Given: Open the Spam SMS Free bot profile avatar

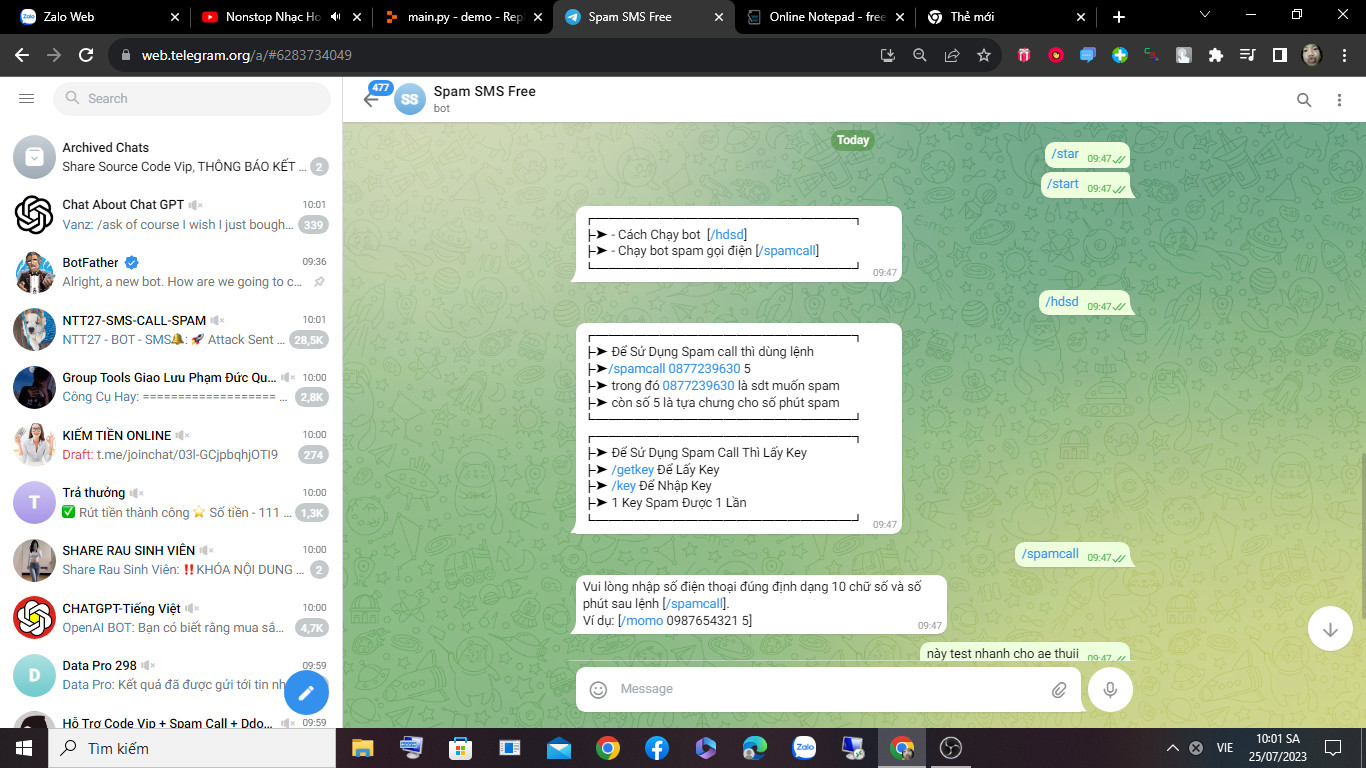Looking at the screenshot, I should pyautogui.click(x=410, y=99).
